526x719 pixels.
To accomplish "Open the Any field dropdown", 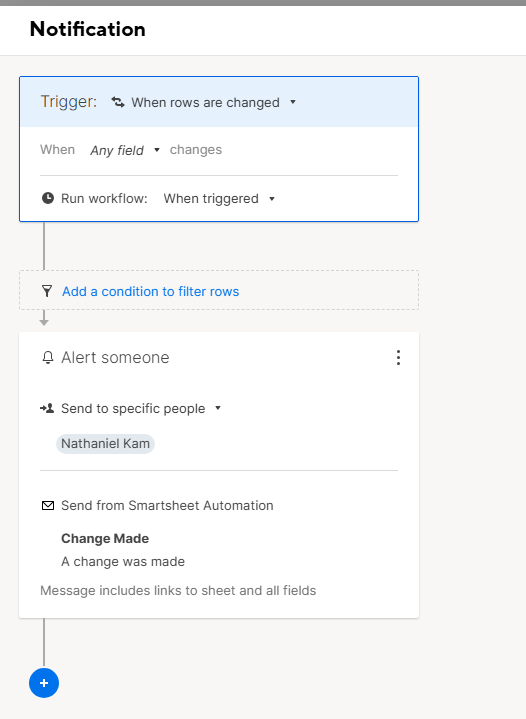I will 125,150.
